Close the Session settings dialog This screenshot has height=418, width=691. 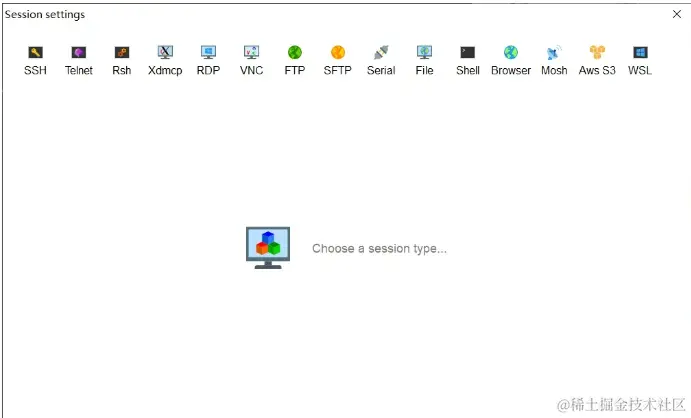(x=677, y=14)
